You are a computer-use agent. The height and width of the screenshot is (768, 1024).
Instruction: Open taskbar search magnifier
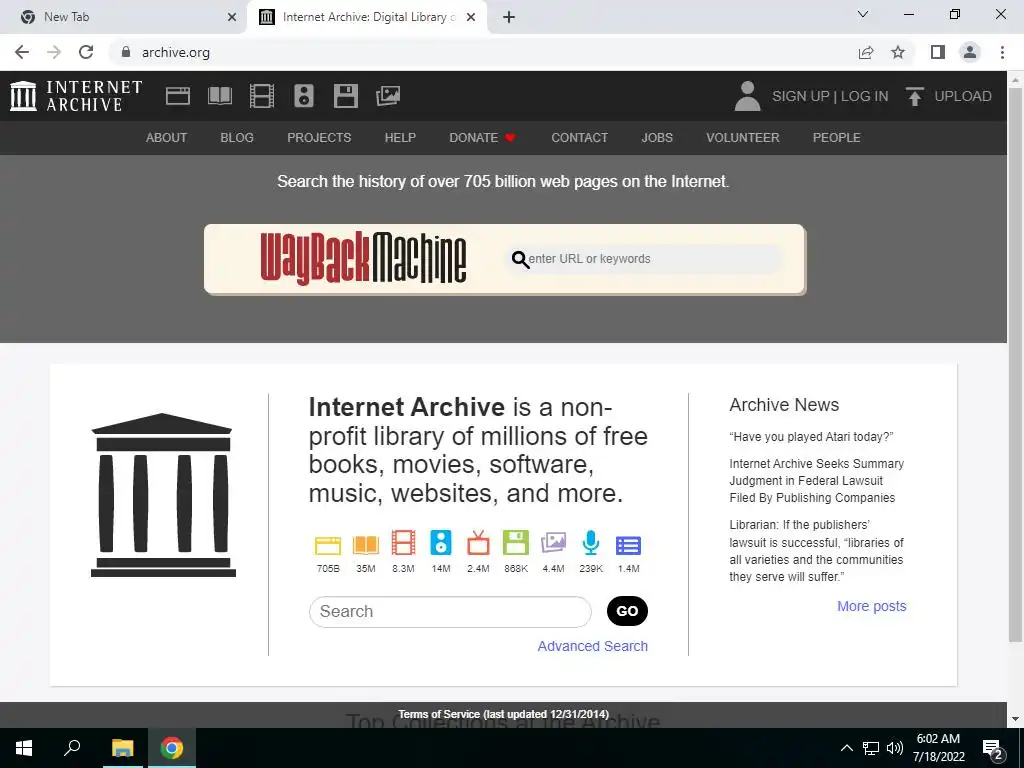[x=72, y=748]
